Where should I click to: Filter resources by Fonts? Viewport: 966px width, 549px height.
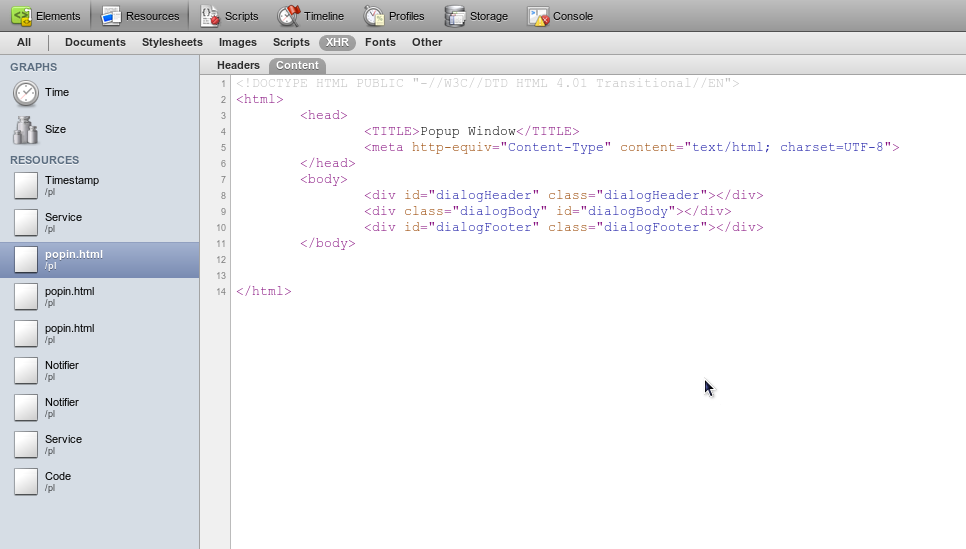pyautogui.click(x=380, y=43)
